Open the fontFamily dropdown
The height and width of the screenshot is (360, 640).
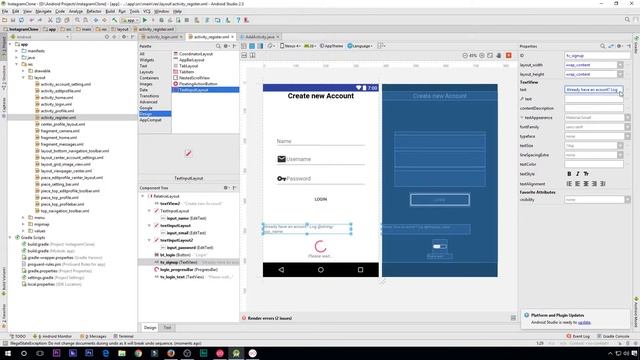(x=627, y=127)
